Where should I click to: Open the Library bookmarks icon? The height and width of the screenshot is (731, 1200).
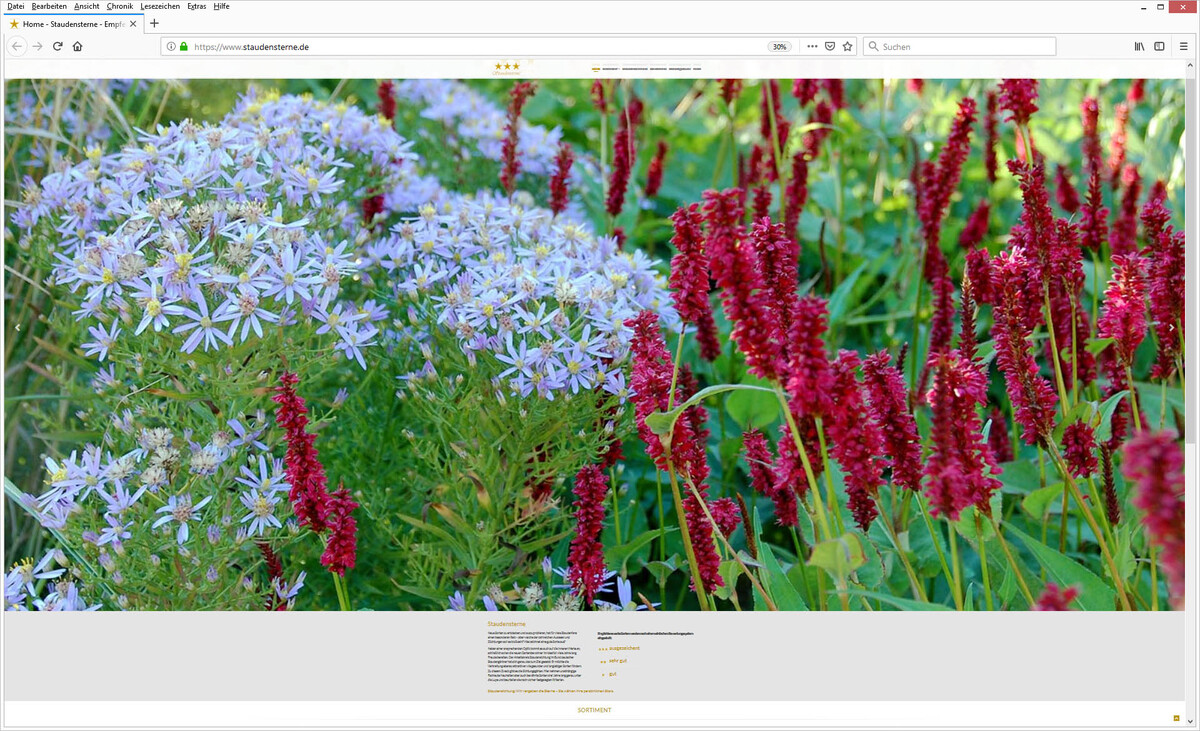coord(1139,46)
